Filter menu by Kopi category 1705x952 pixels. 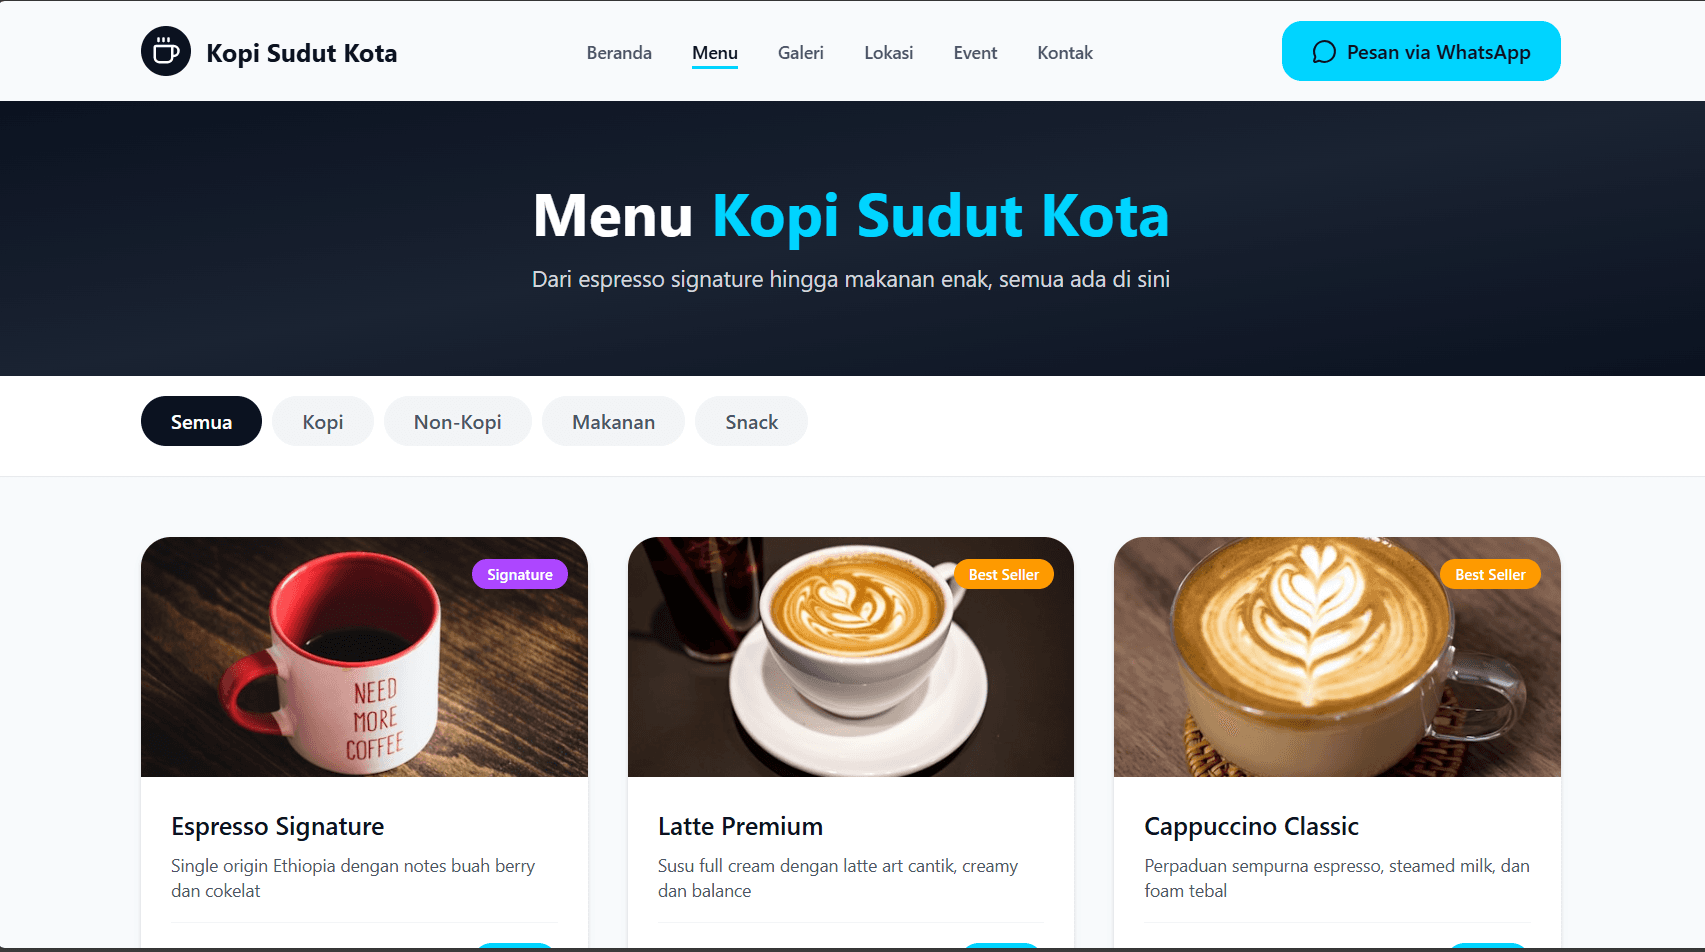coord(323,421)
